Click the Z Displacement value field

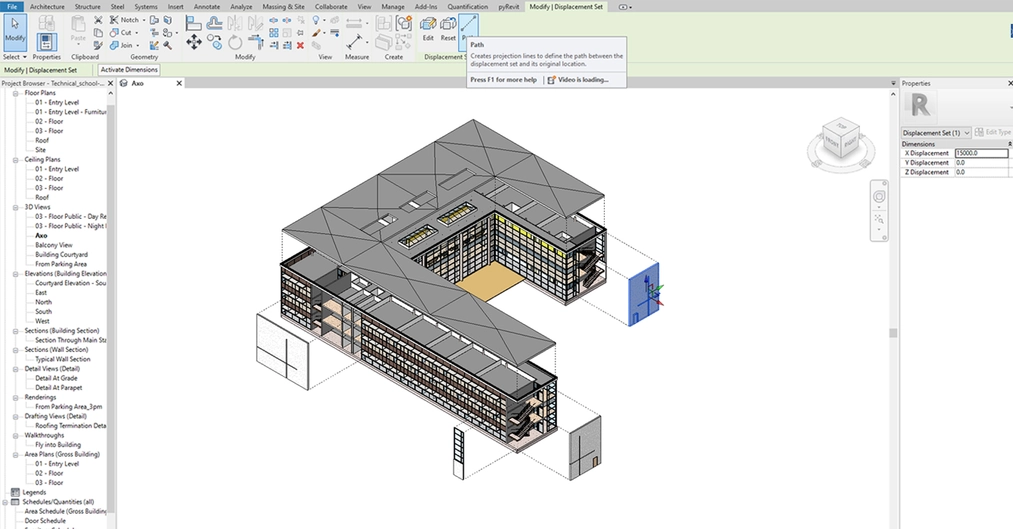pyautogui.click(x=981, y=172)
